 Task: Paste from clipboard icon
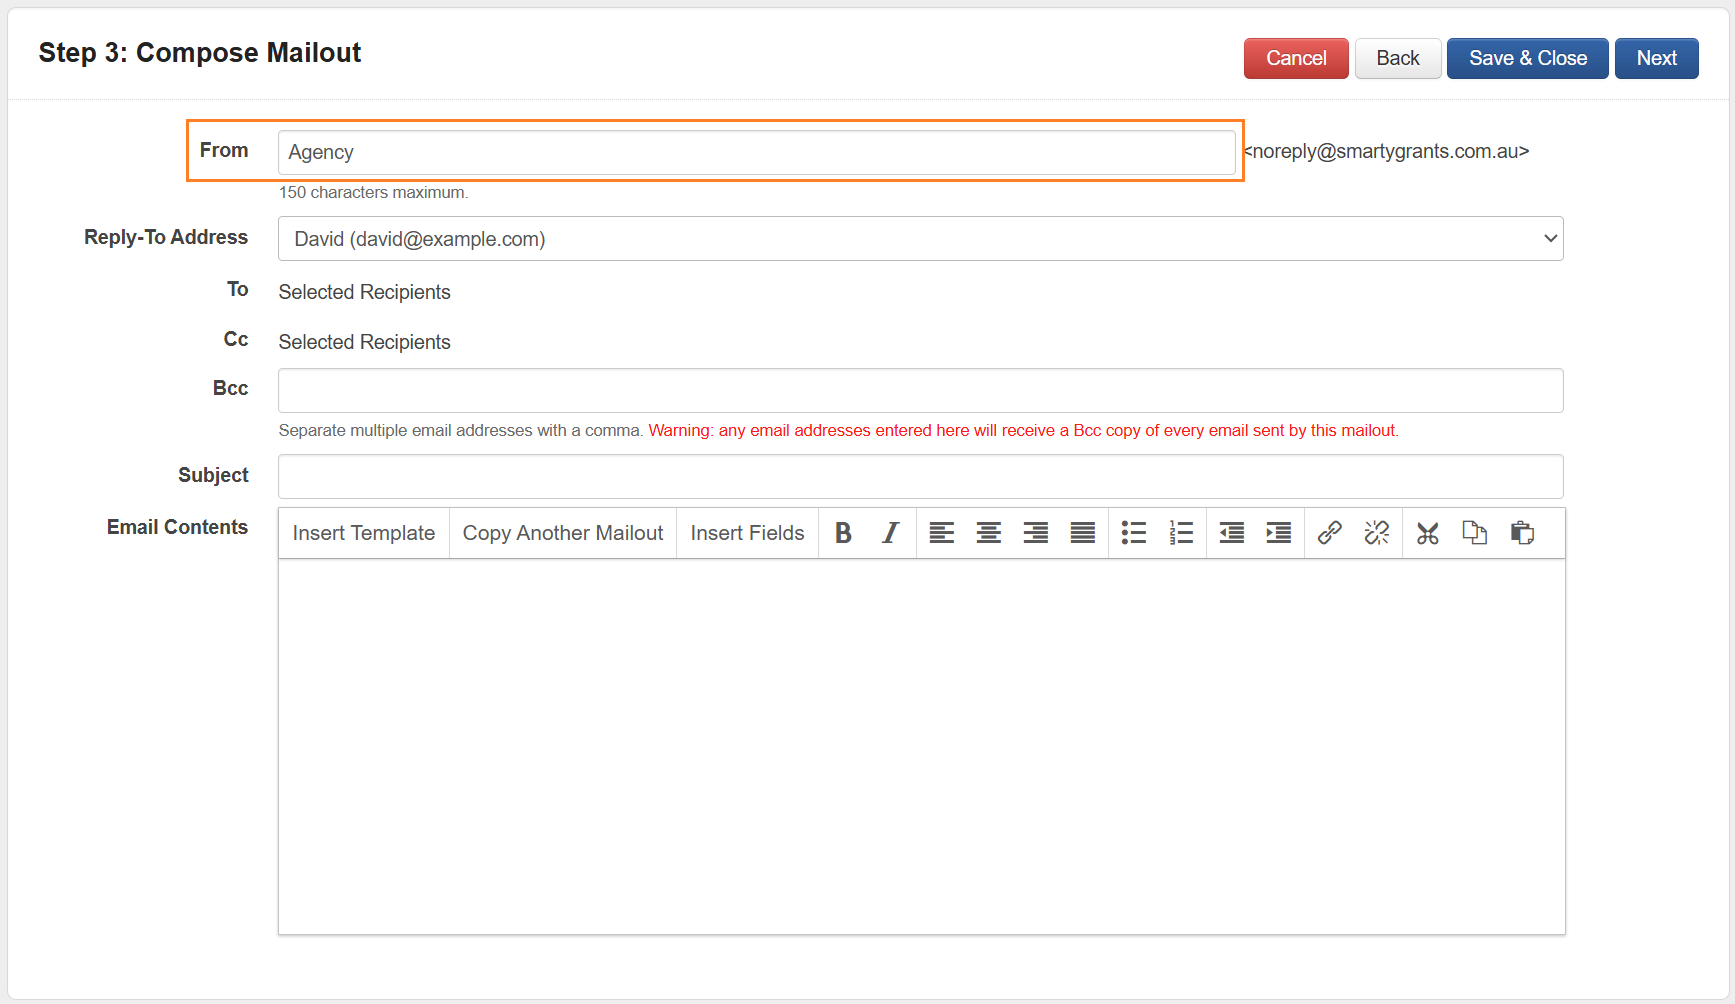coord(1522,533)
